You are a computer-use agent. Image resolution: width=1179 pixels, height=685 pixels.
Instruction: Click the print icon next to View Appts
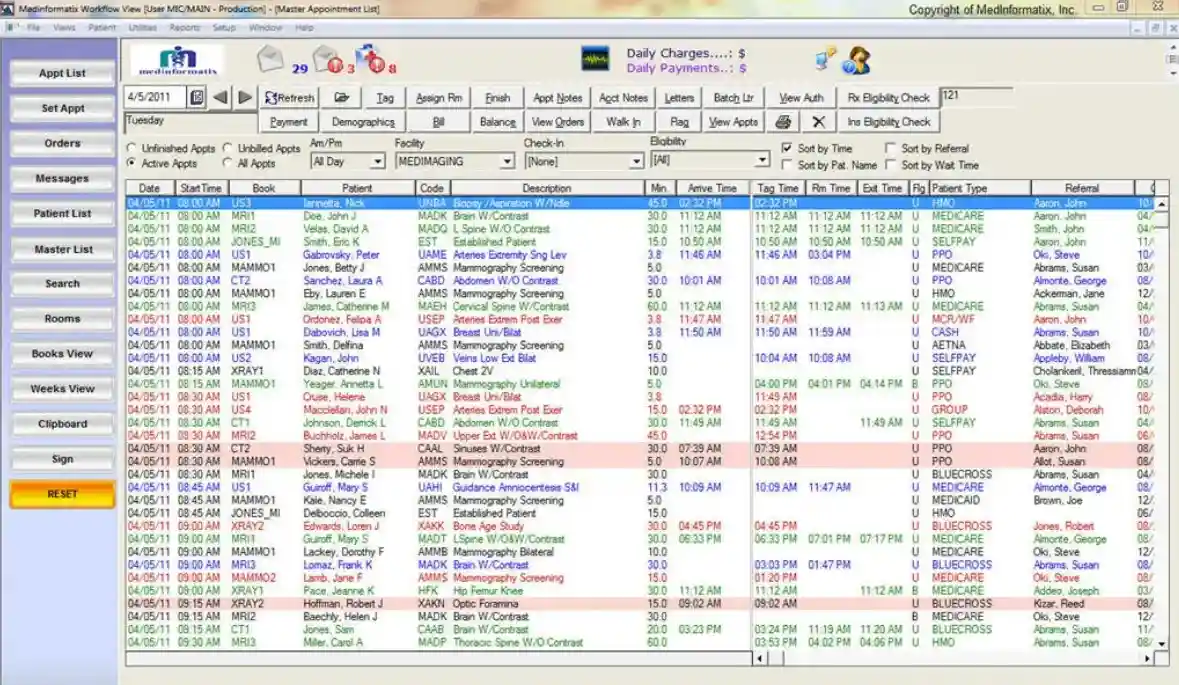click(x=785, y=121)
